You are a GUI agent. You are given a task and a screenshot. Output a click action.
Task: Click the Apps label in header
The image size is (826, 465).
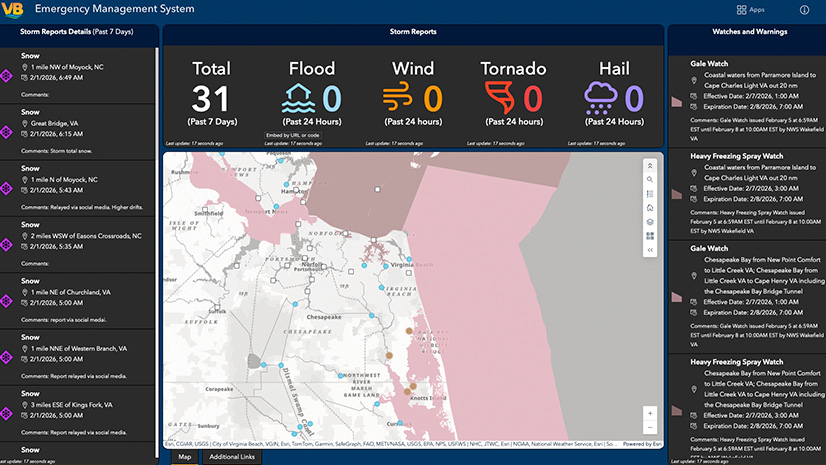point(756,9)
